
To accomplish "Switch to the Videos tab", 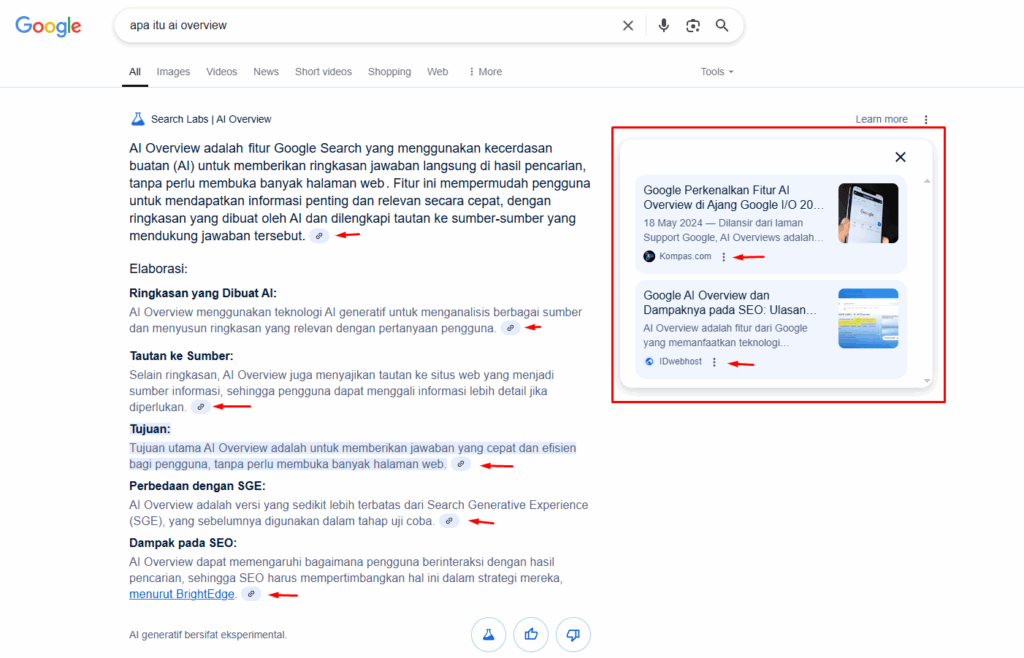I will click(x=221, y=72).
